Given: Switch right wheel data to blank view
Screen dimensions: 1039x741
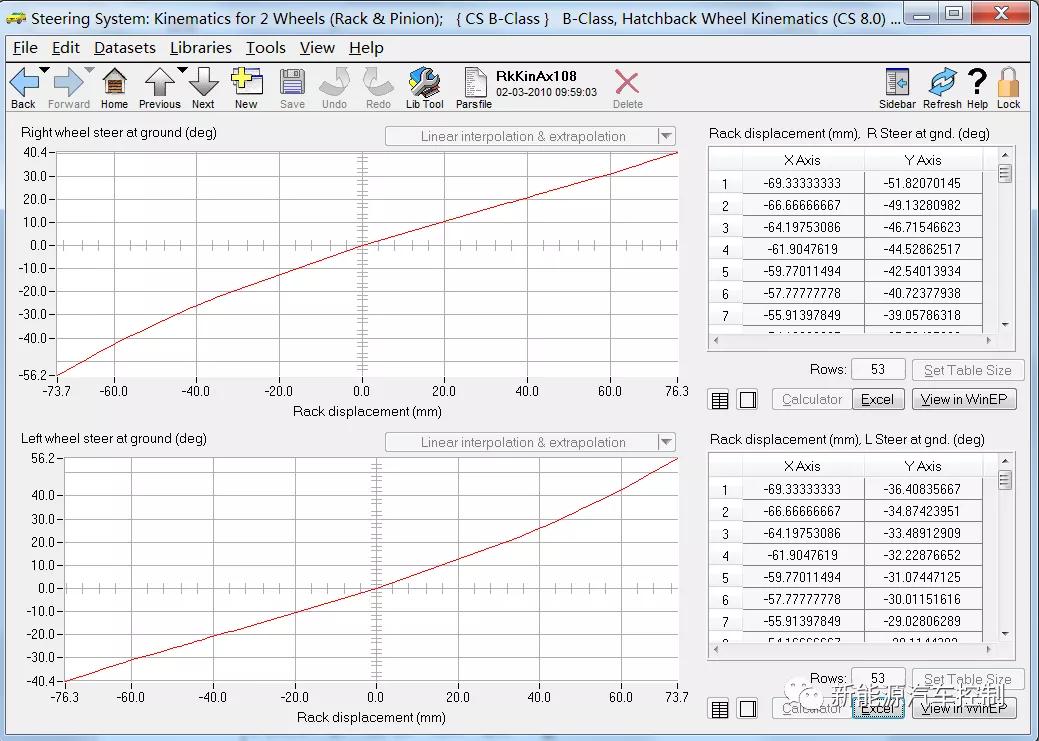Looking at the screenshot, I should click(747, 400).
